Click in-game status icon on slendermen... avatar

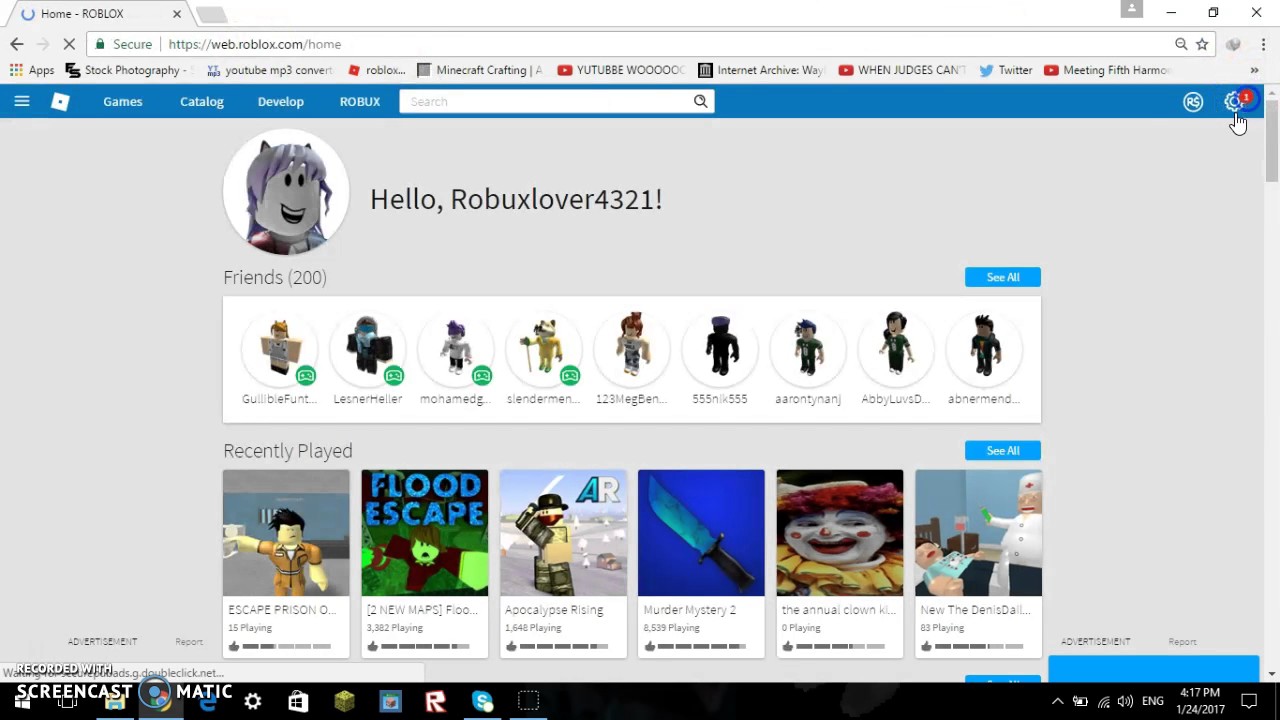click(x=570, y=376)
